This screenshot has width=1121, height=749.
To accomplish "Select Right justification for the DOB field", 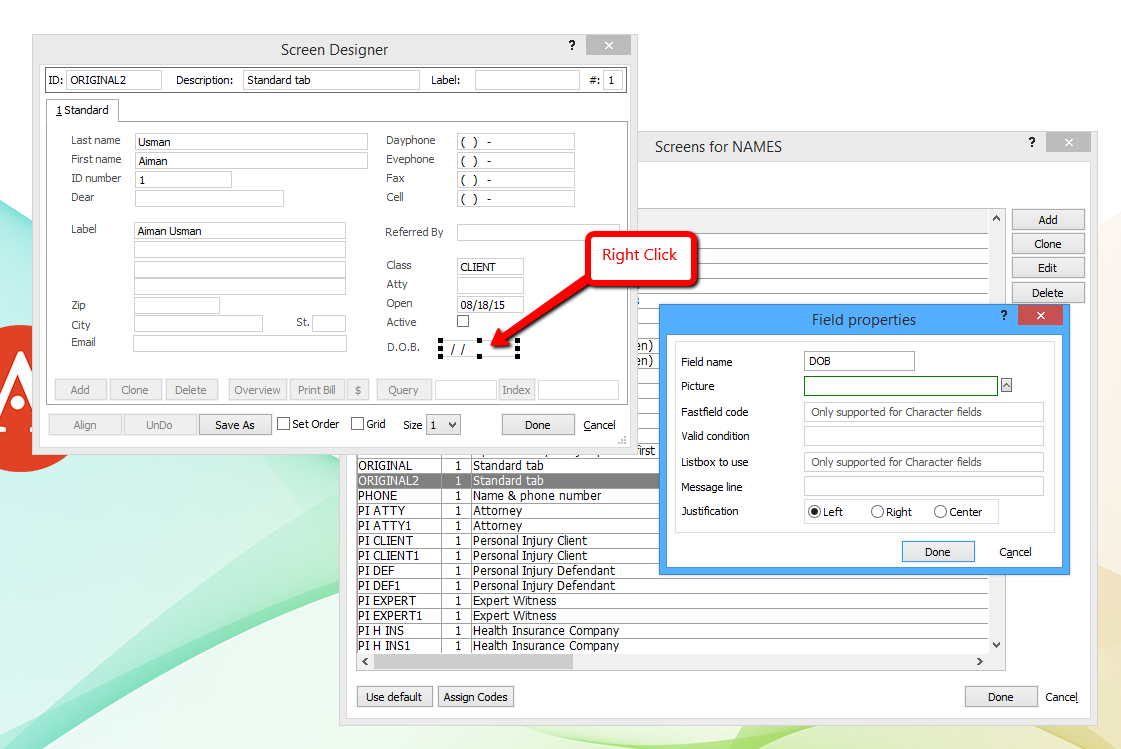I will (x=876, y=511).
